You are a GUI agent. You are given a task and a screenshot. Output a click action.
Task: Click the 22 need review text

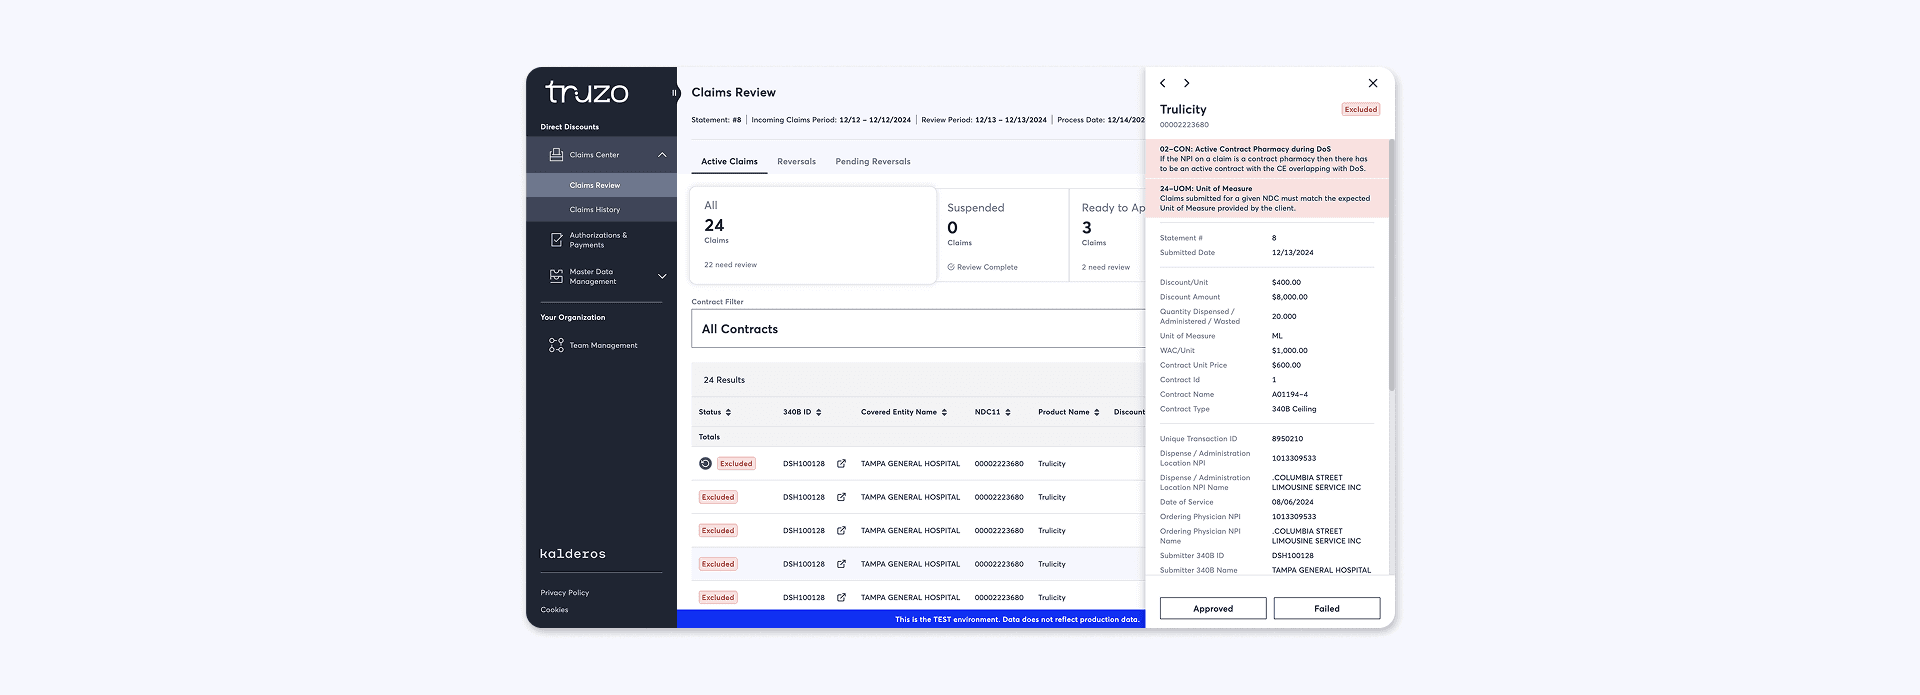point(730,265)
